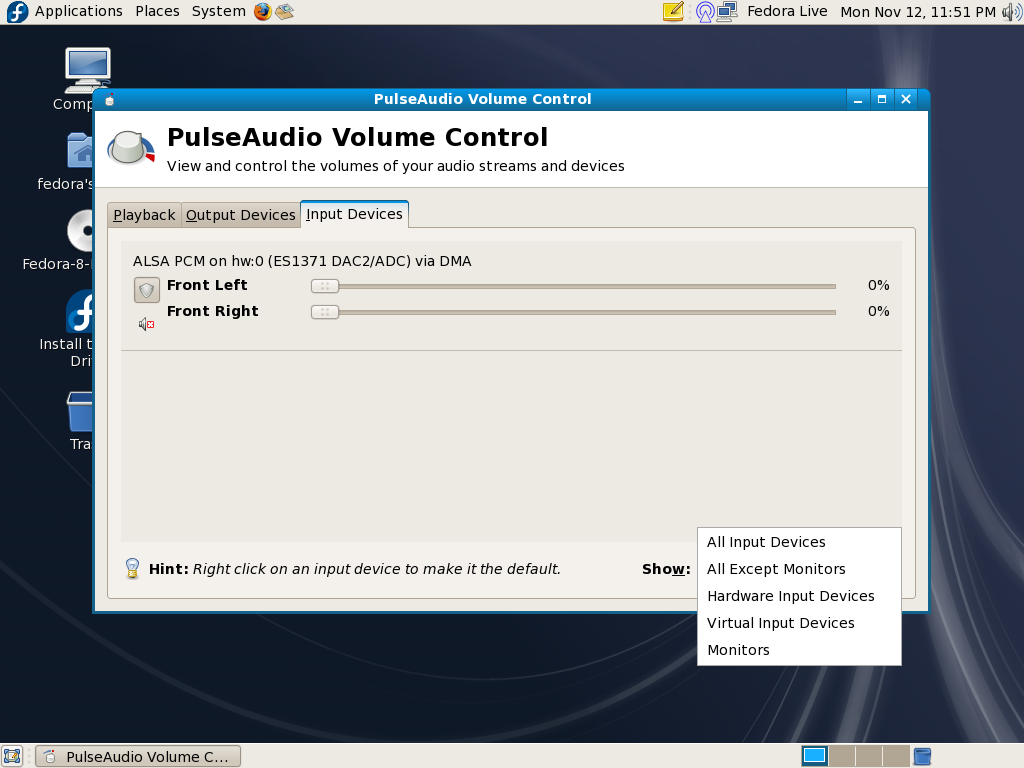Select the Input Devices tab
1024x768 pixels.
[355, 214]
